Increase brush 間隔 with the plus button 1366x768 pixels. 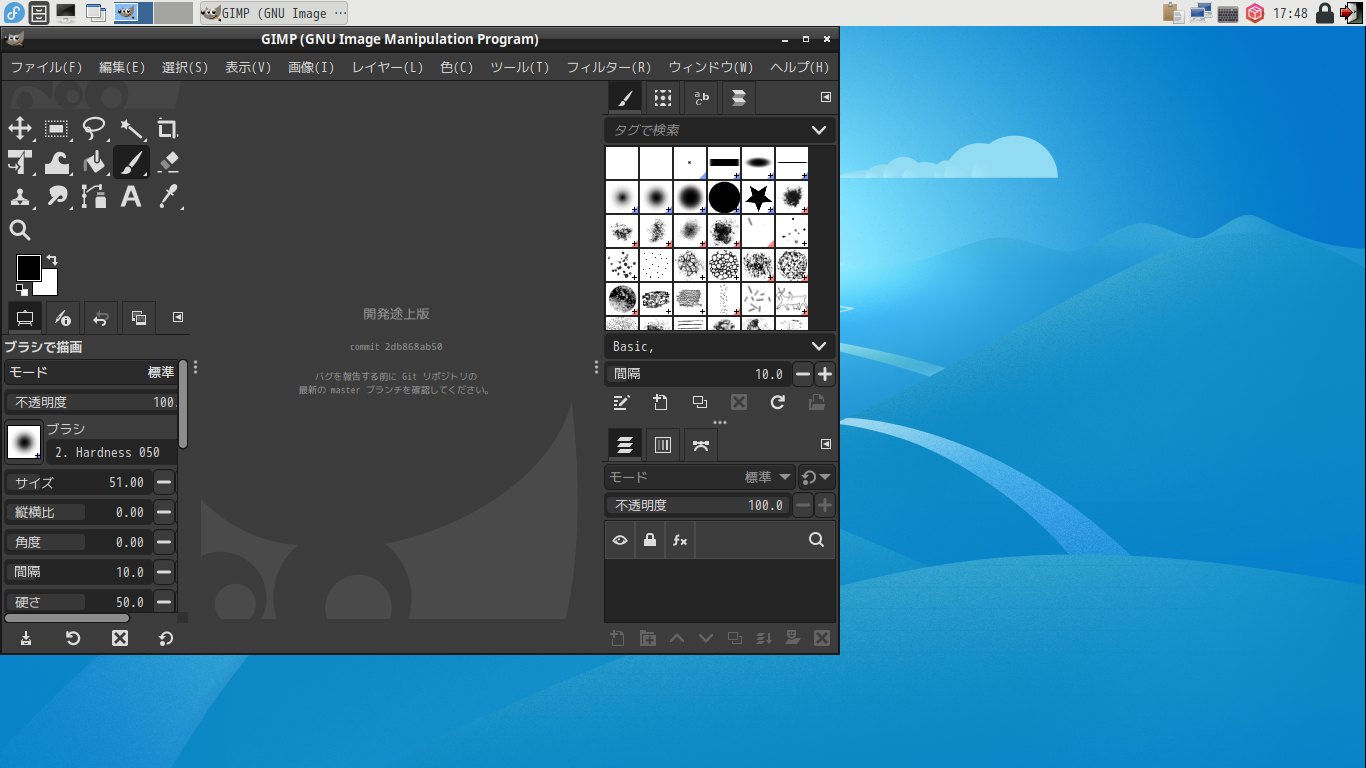tap(825, 374)
